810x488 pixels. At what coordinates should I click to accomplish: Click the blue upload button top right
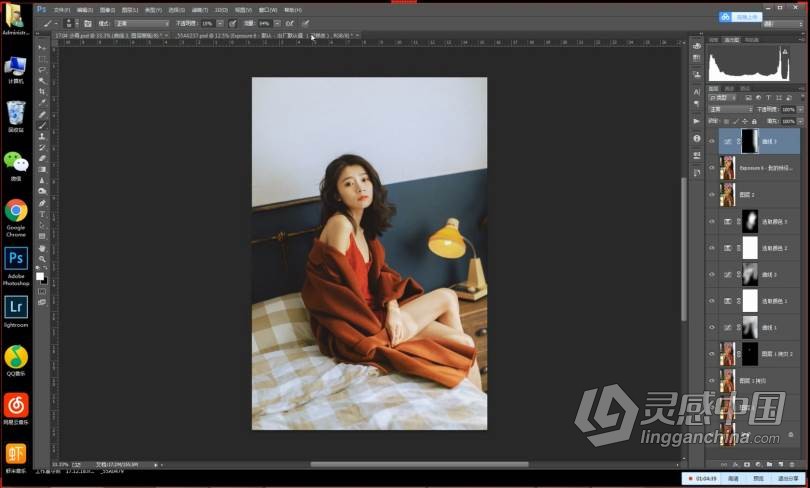(x=740, y=17)
